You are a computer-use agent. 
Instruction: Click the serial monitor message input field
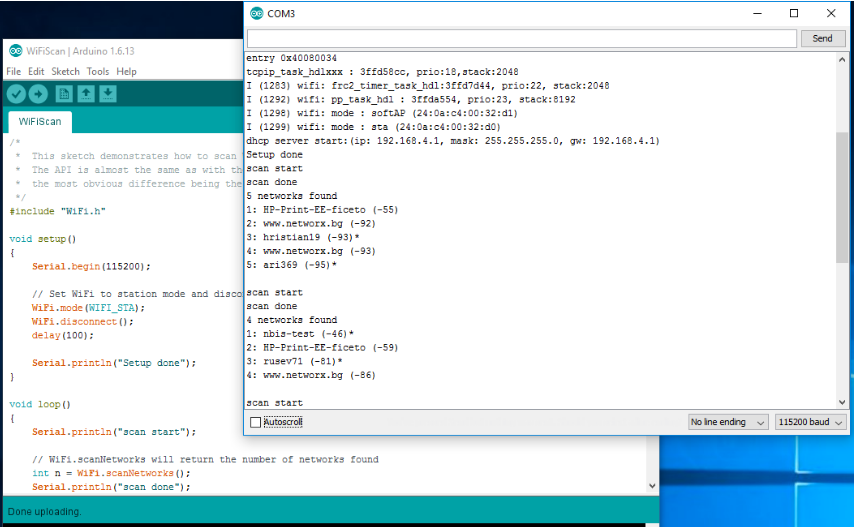click(522, 38)
